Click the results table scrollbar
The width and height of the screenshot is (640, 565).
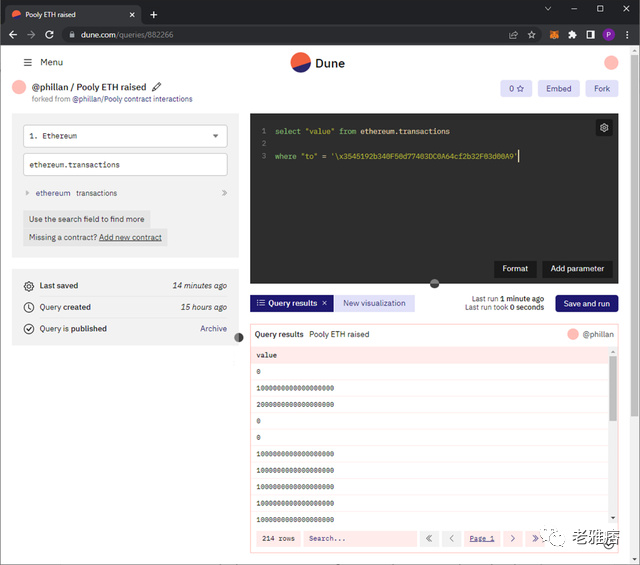613,388
